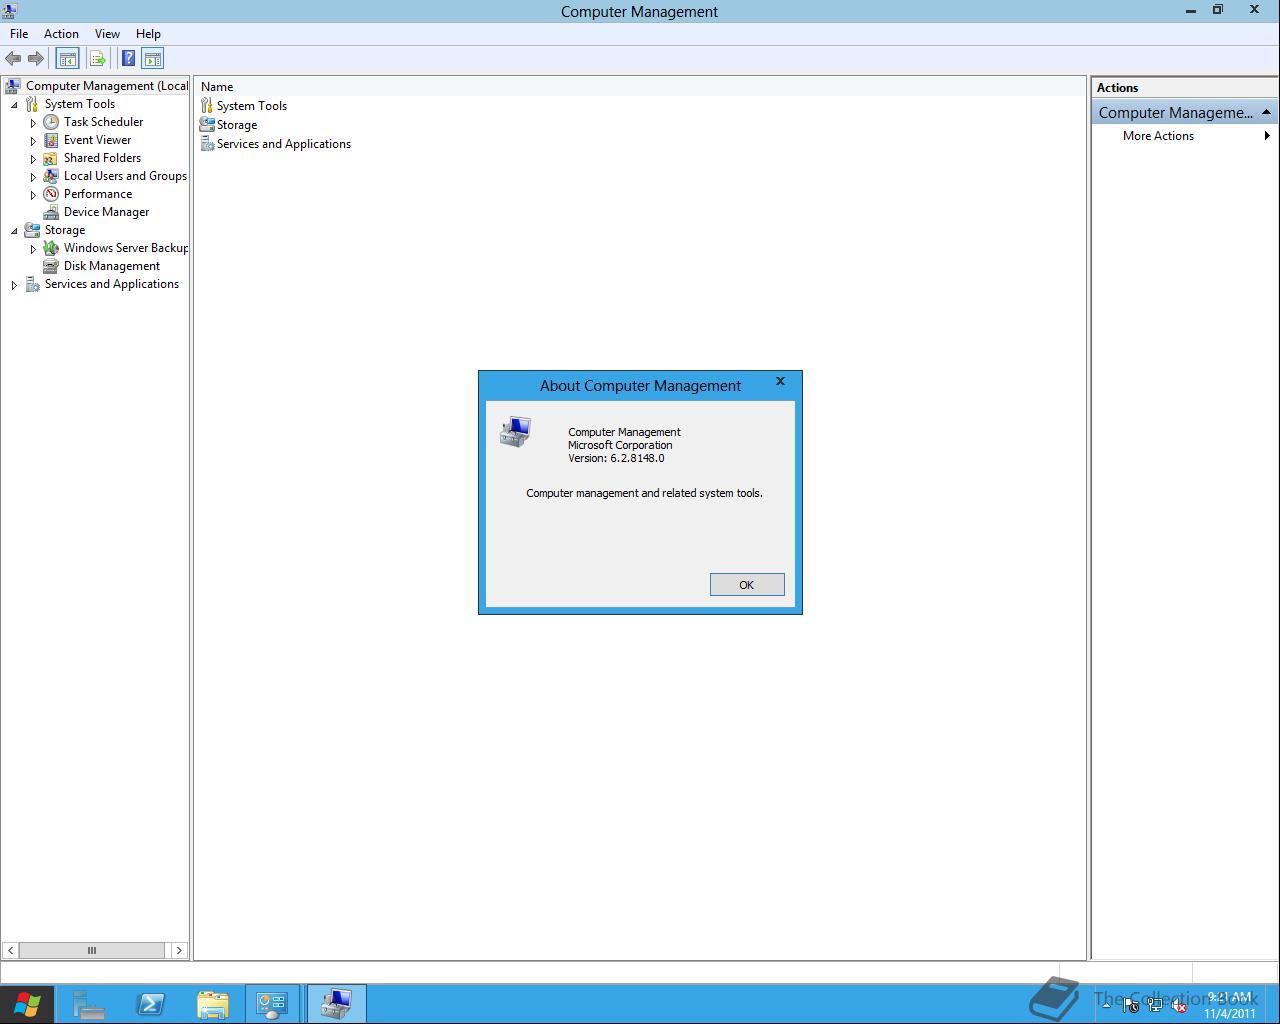Open the File menu
The height and width of the screenshot is (1024, 1280).
tap(19, 34)
